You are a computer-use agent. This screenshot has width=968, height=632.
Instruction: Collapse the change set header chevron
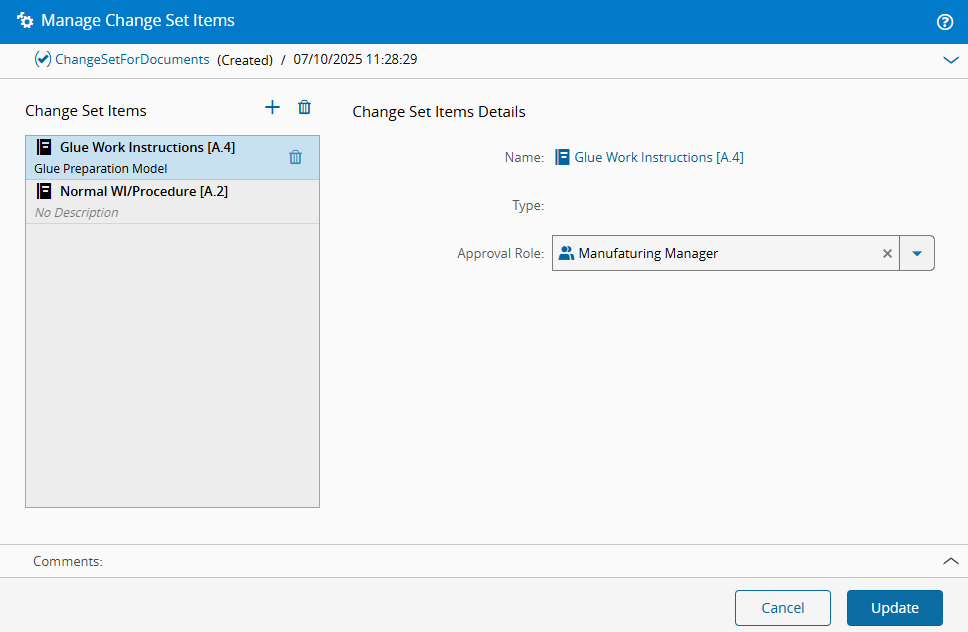[x=950, y=60]
